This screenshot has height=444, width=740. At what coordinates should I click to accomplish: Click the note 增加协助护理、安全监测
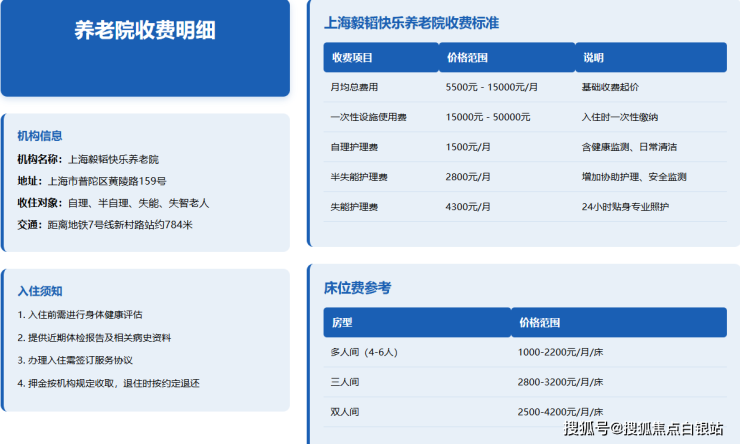click(634, 177)
